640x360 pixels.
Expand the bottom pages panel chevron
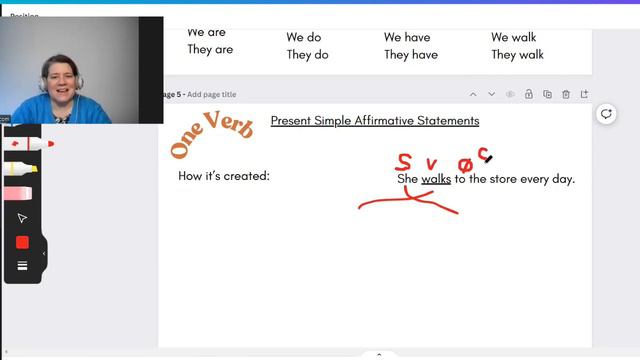pyautogui.click(x=379, y=355)
